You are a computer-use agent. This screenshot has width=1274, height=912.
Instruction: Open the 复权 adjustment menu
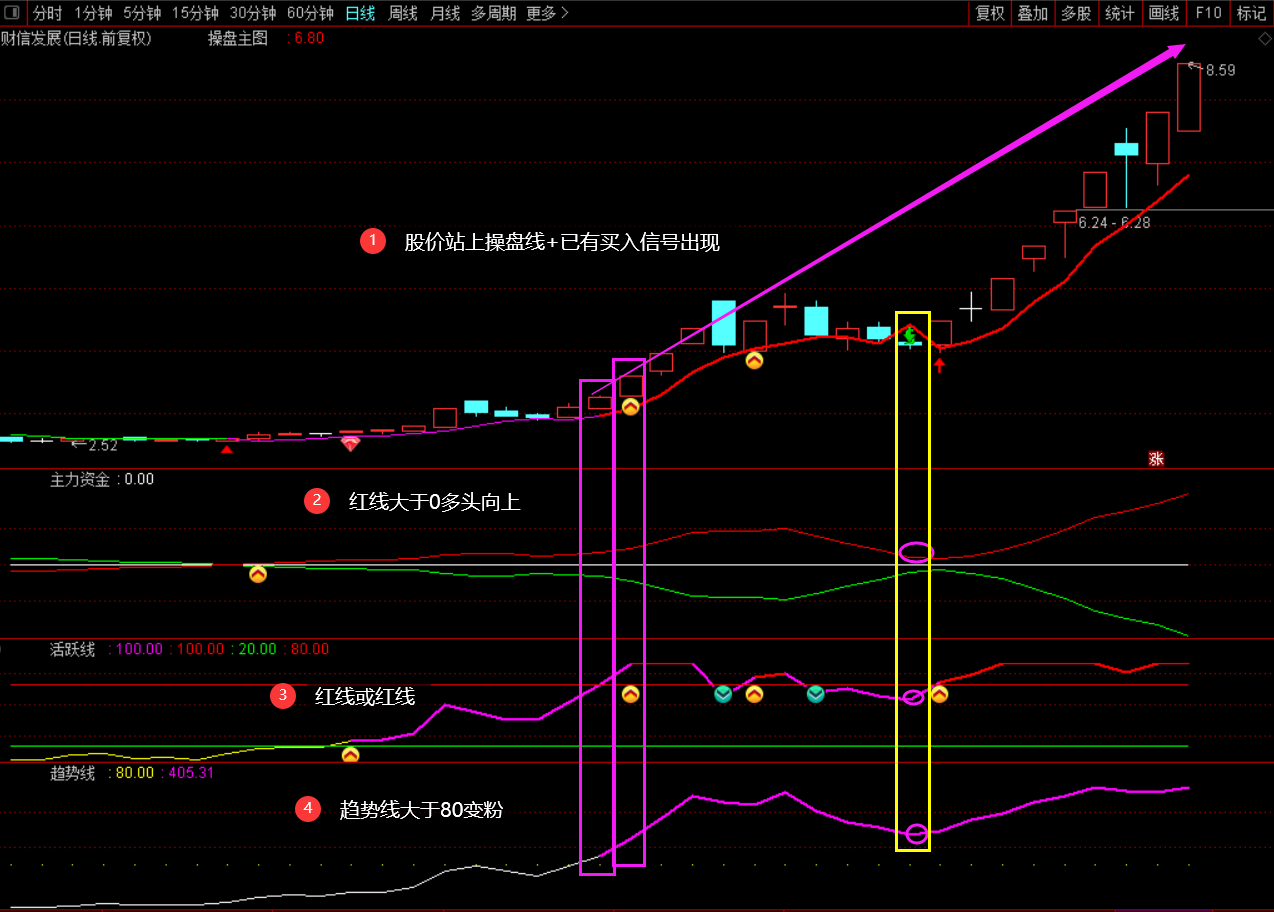(990, 13)
